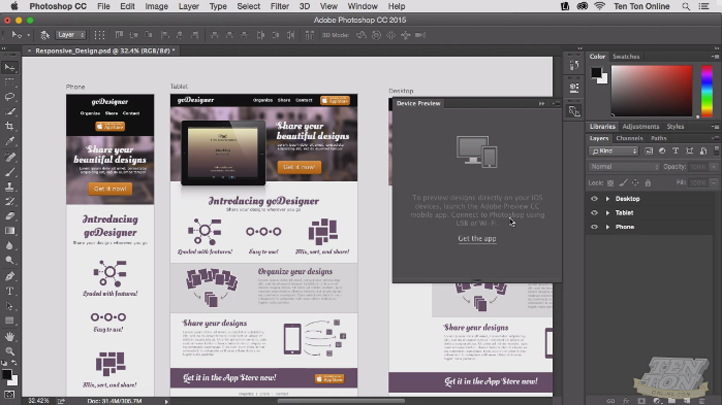
Task: Select the Brush tool
Action: click(10, 172)
